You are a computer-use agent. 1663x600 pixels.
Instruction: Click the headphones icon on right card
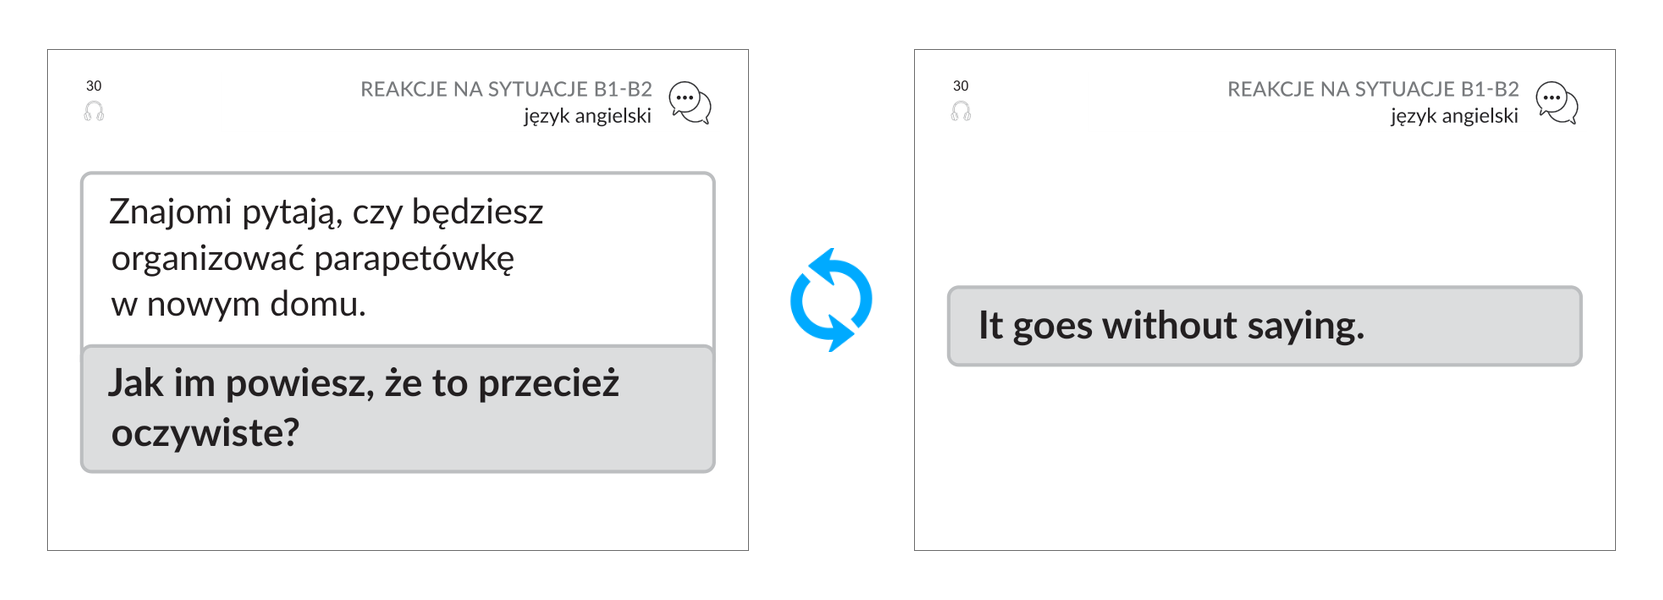click(x=961, y=111)
